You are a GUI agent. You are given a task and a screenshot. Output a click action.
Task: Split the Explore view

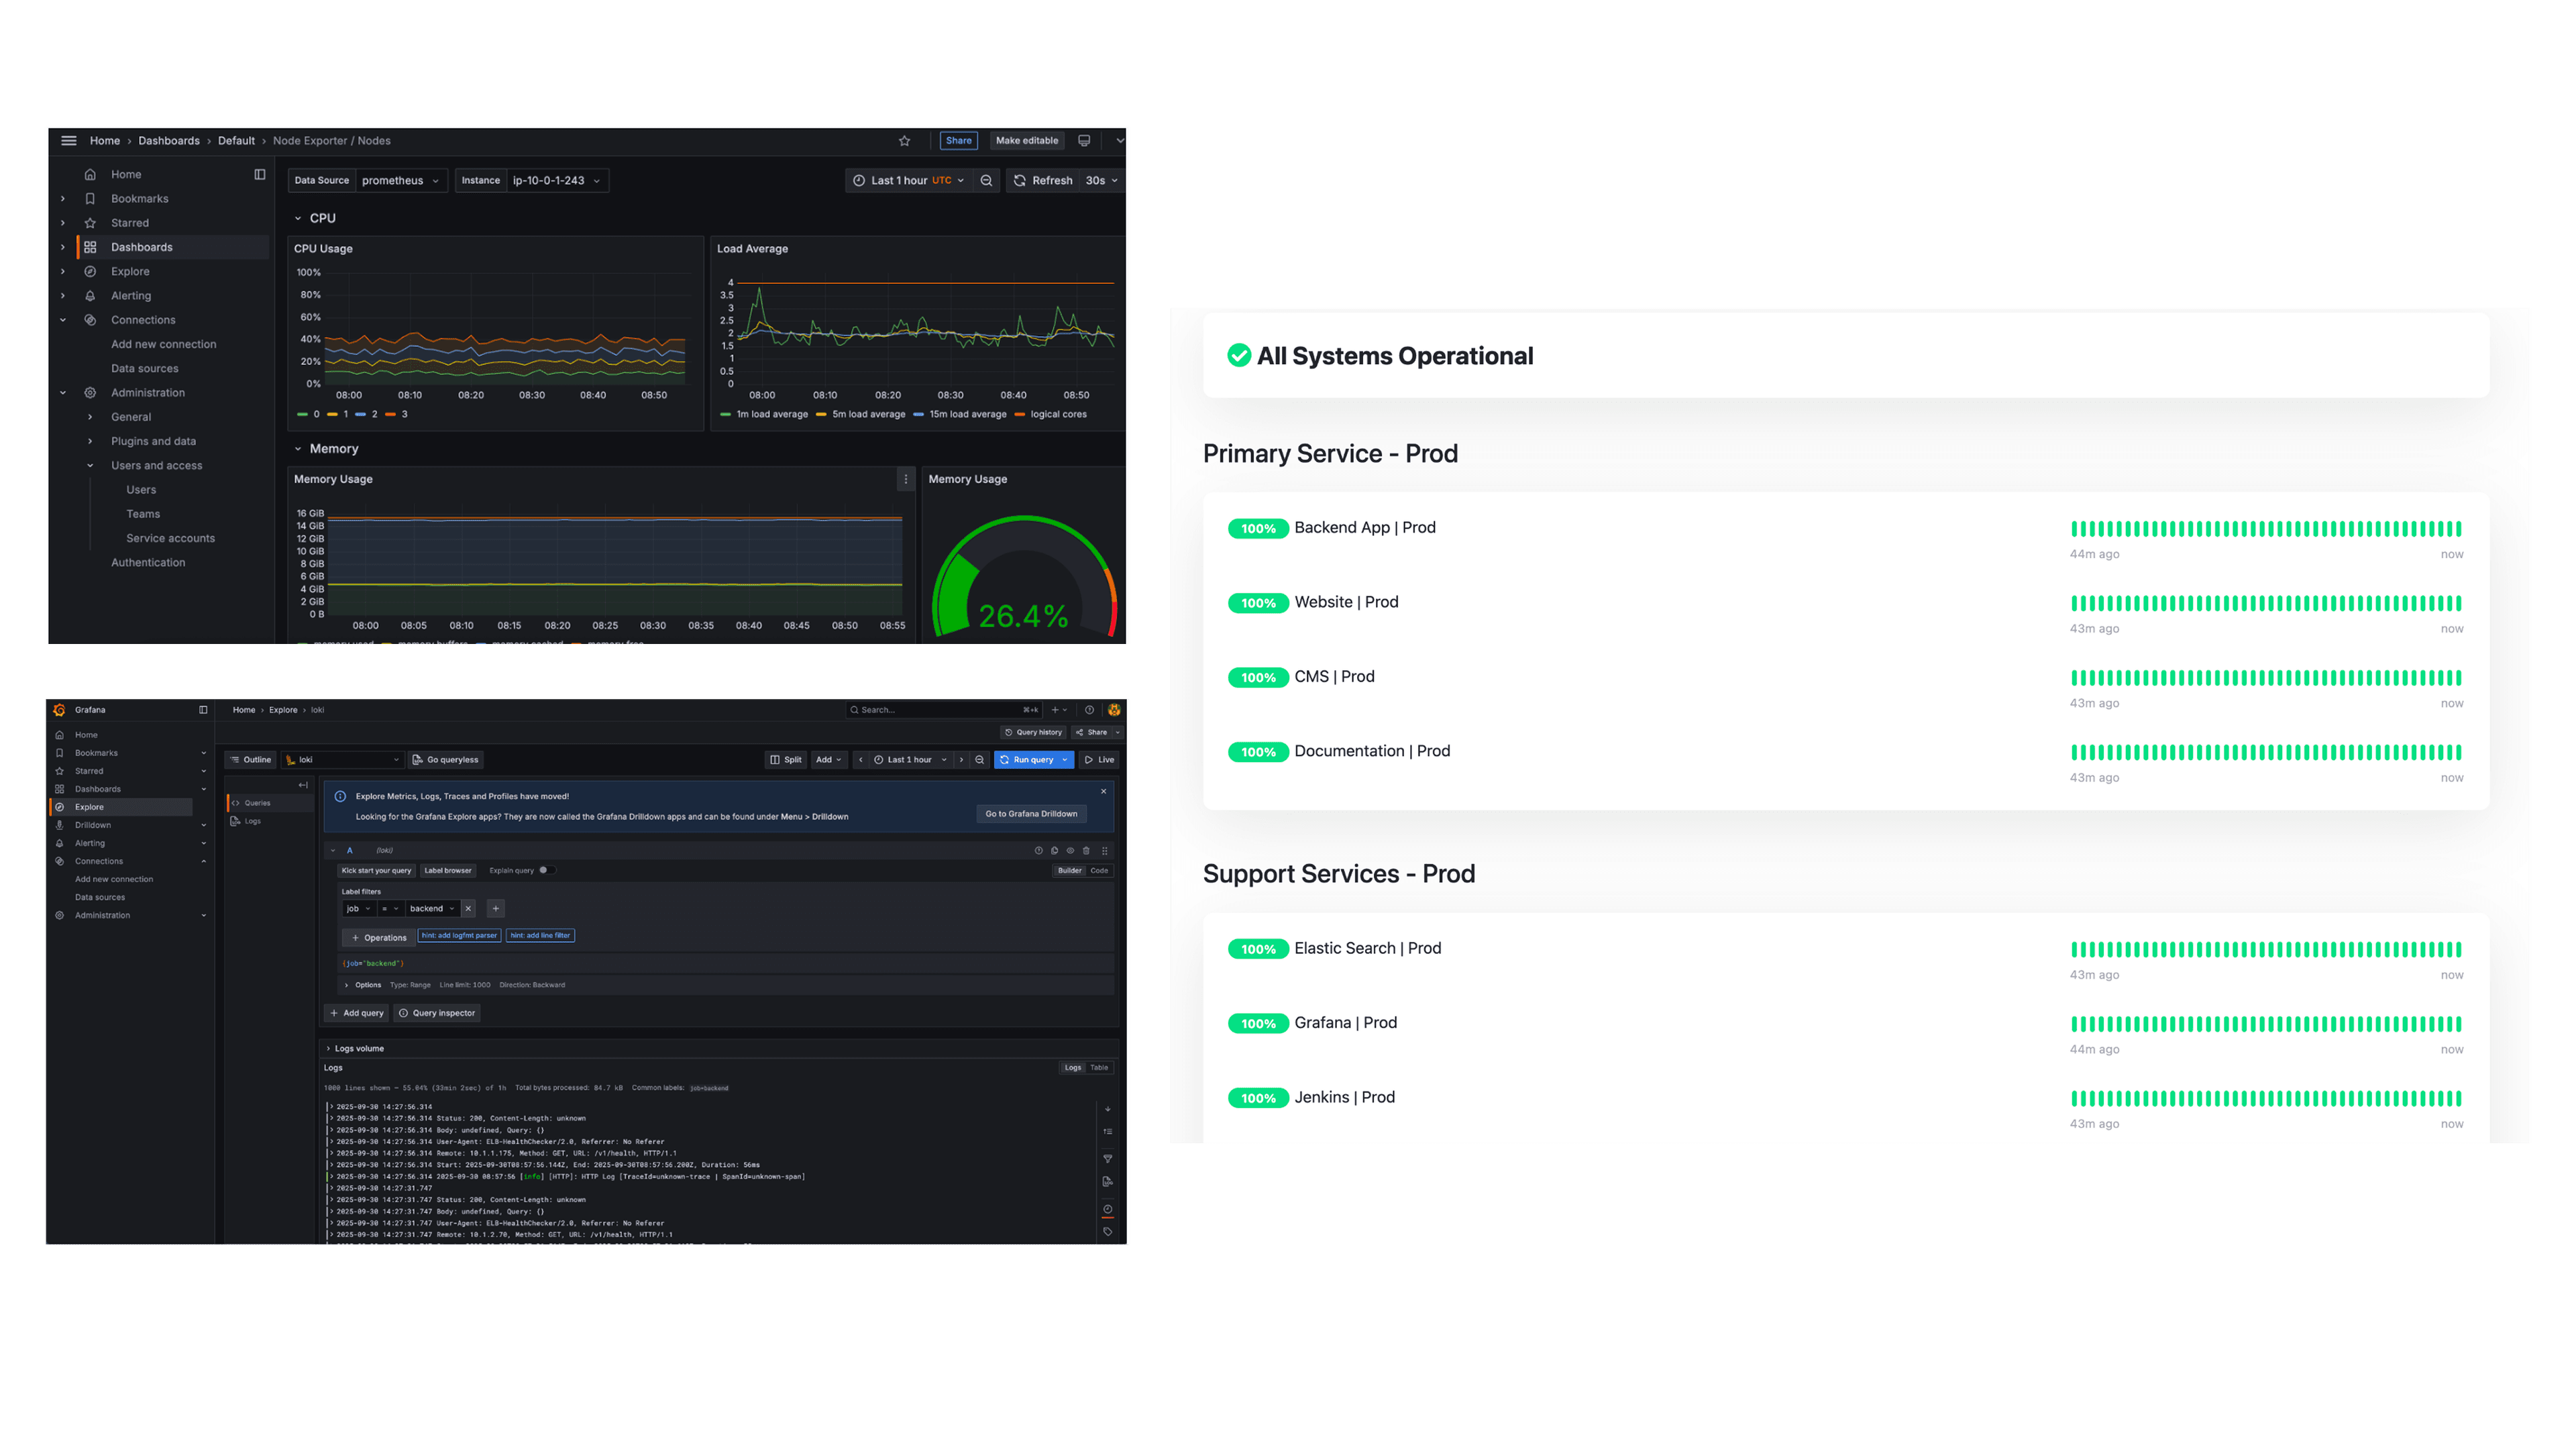pyautogui.click(x=786, y=760)
